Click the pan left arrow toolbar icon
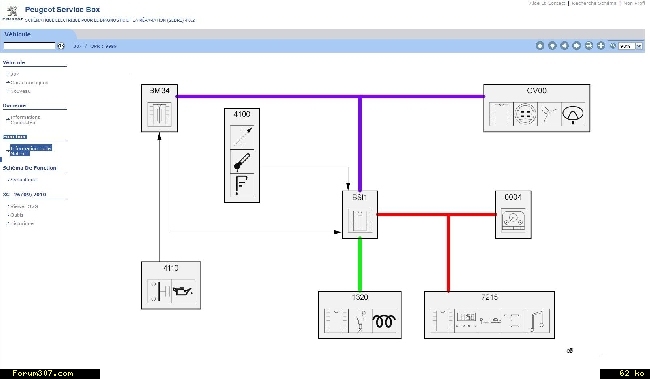 pyautogui.click(x=564, y=46)
